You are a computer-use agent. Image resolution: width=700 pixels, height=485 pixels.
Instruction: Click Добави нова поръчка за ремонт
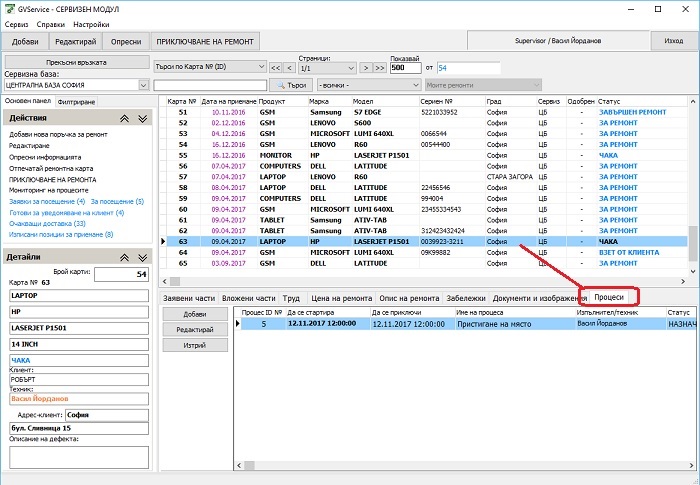pyautogui.click(x=58, y=134)
